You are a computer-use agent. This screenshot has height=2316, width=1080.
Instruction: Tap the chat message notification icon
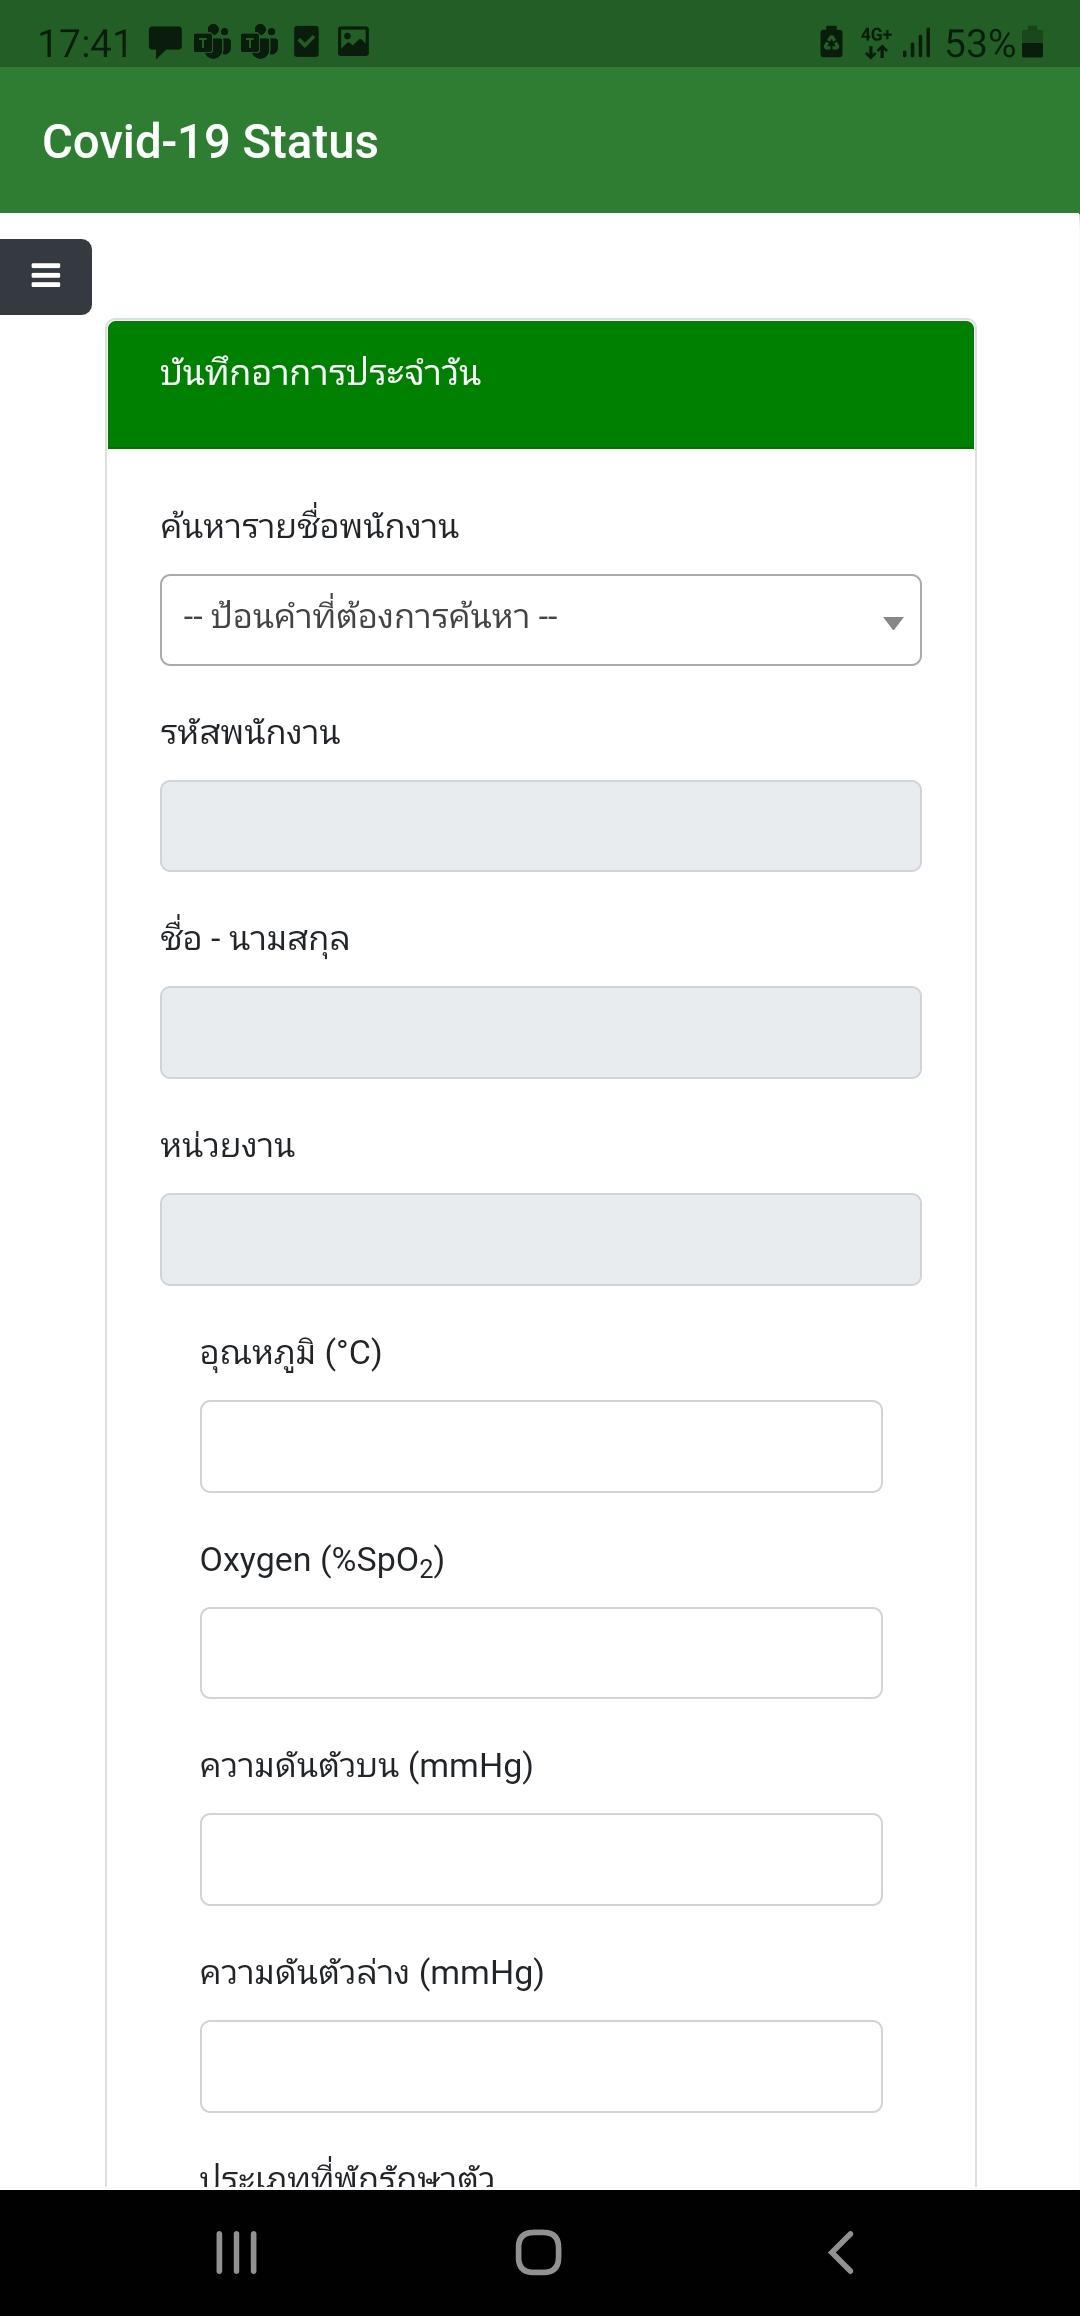pyautogui.click(x=165, y=42)
